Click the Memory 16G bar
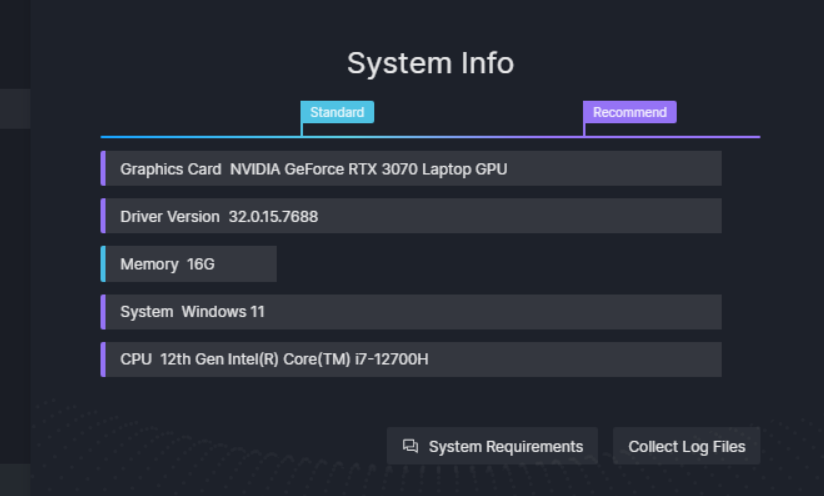 point(189,264)
